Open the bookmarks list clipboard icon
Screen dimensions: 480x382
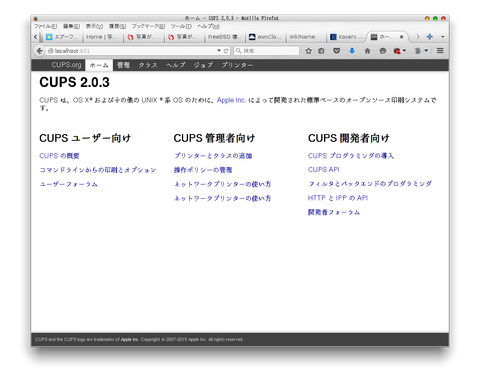coord(321,51)
